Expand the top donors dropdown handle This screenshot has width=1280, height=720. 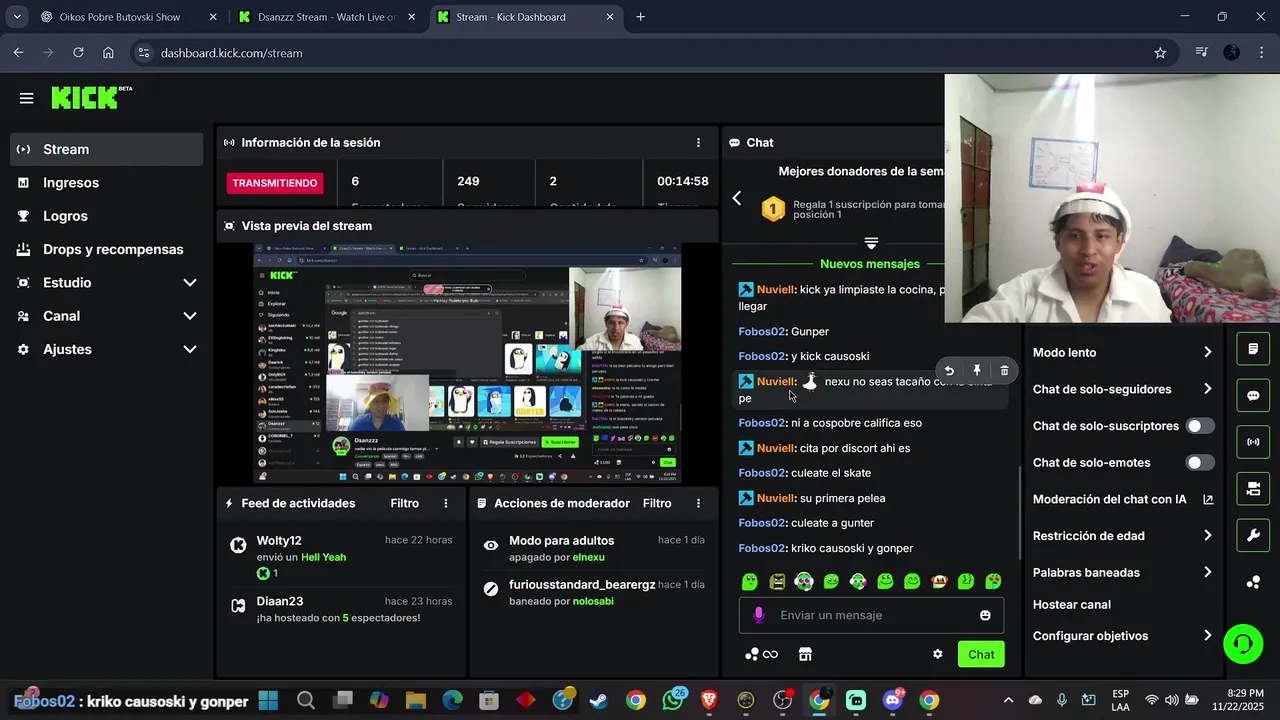[x=871, y=243]
